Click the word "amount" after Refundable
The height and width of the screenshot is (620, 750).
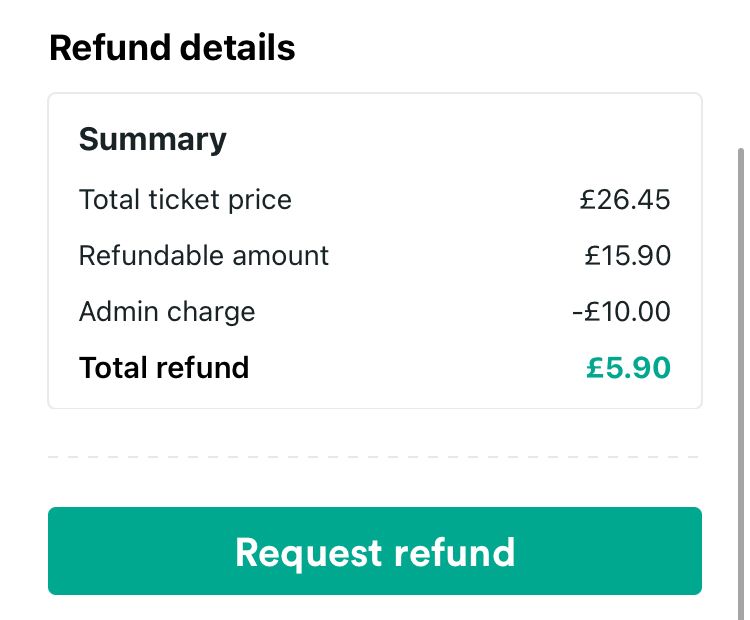281,255
